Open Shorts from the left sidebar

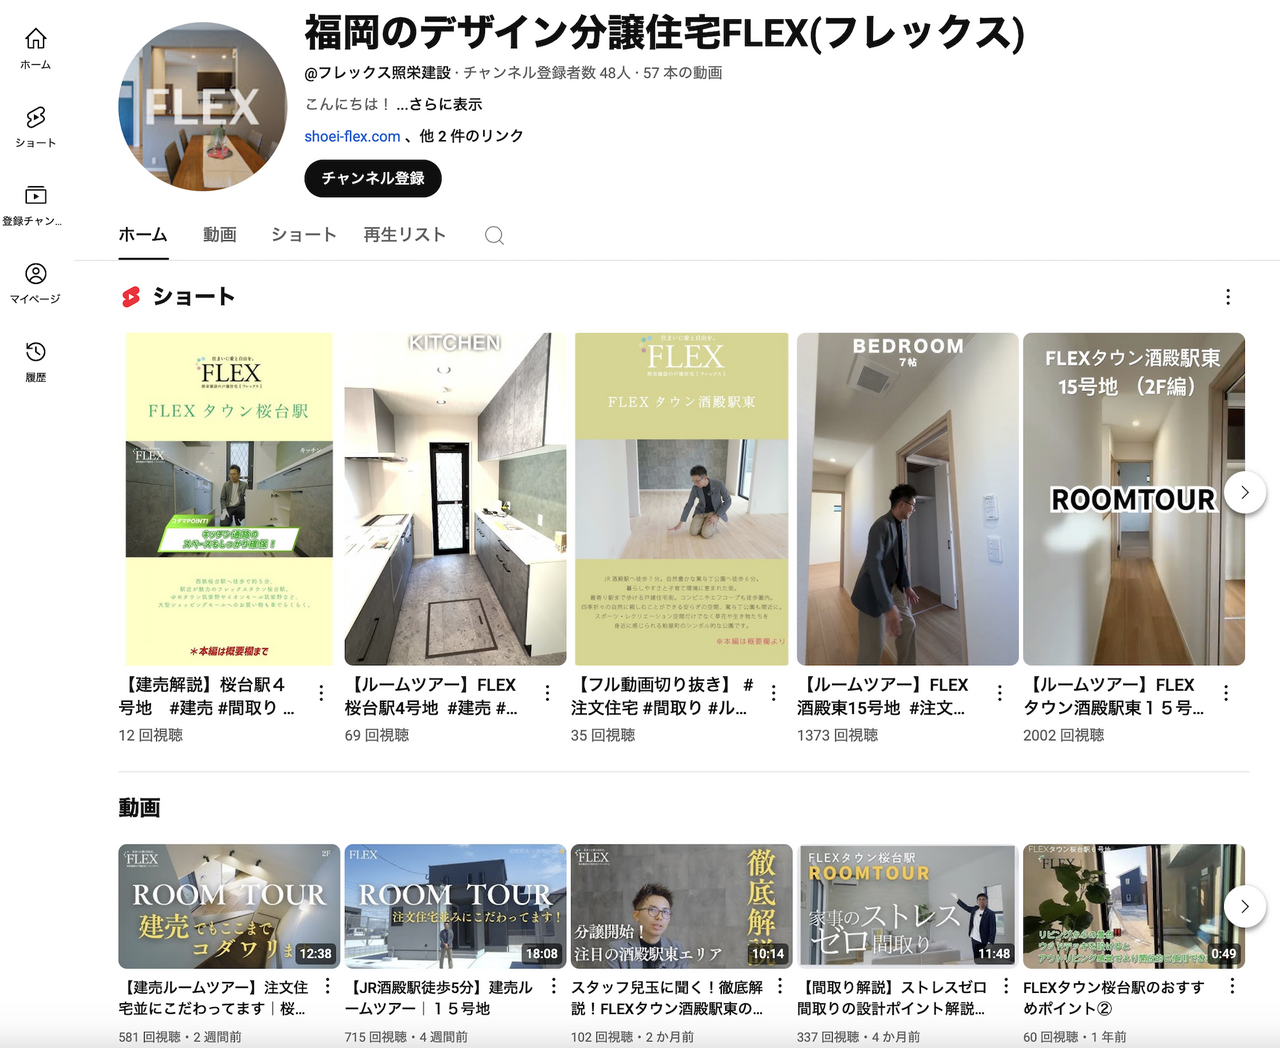[x=36, y=127]
